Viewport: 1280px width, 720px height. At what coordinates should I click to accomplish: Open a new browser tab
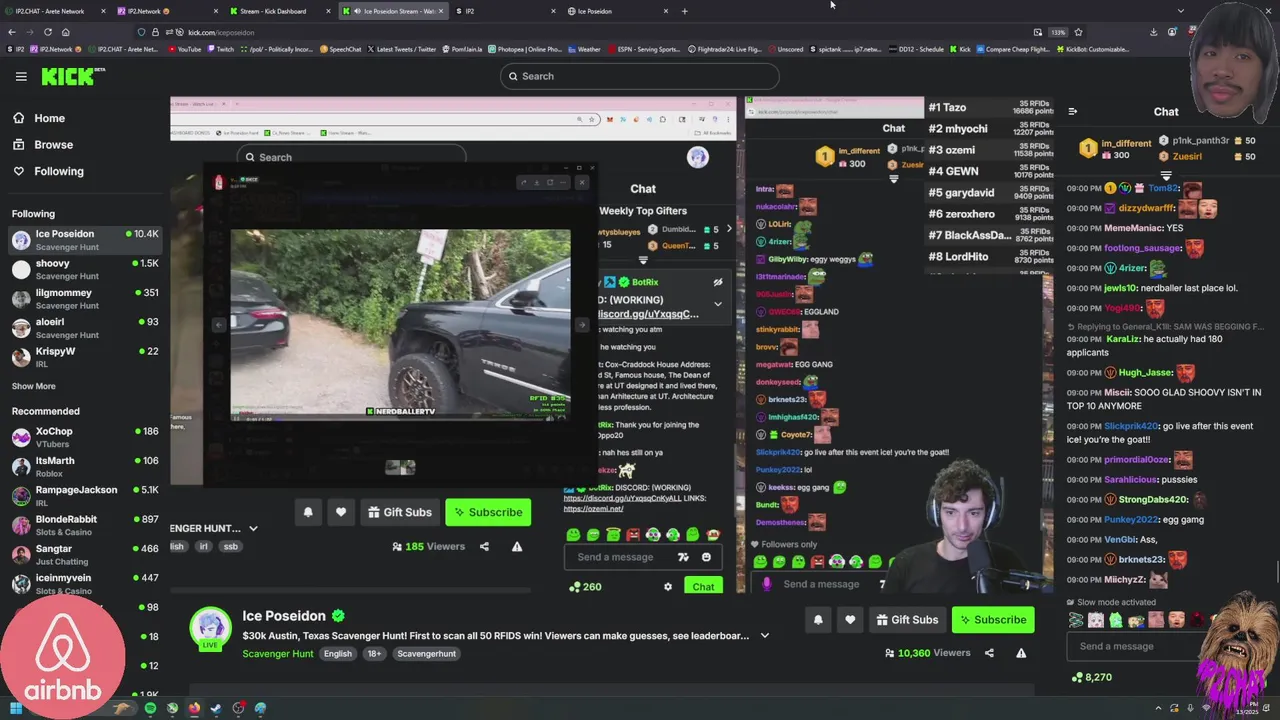tap(684, 11)
